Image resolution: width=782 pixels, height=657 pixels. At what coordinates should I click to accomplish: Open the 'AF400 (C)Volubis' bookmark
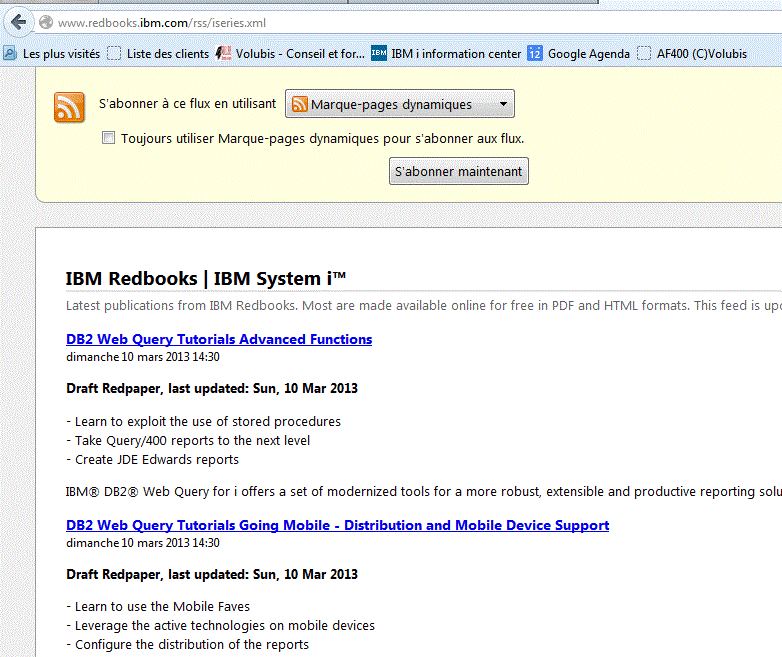tap(692, 53)
